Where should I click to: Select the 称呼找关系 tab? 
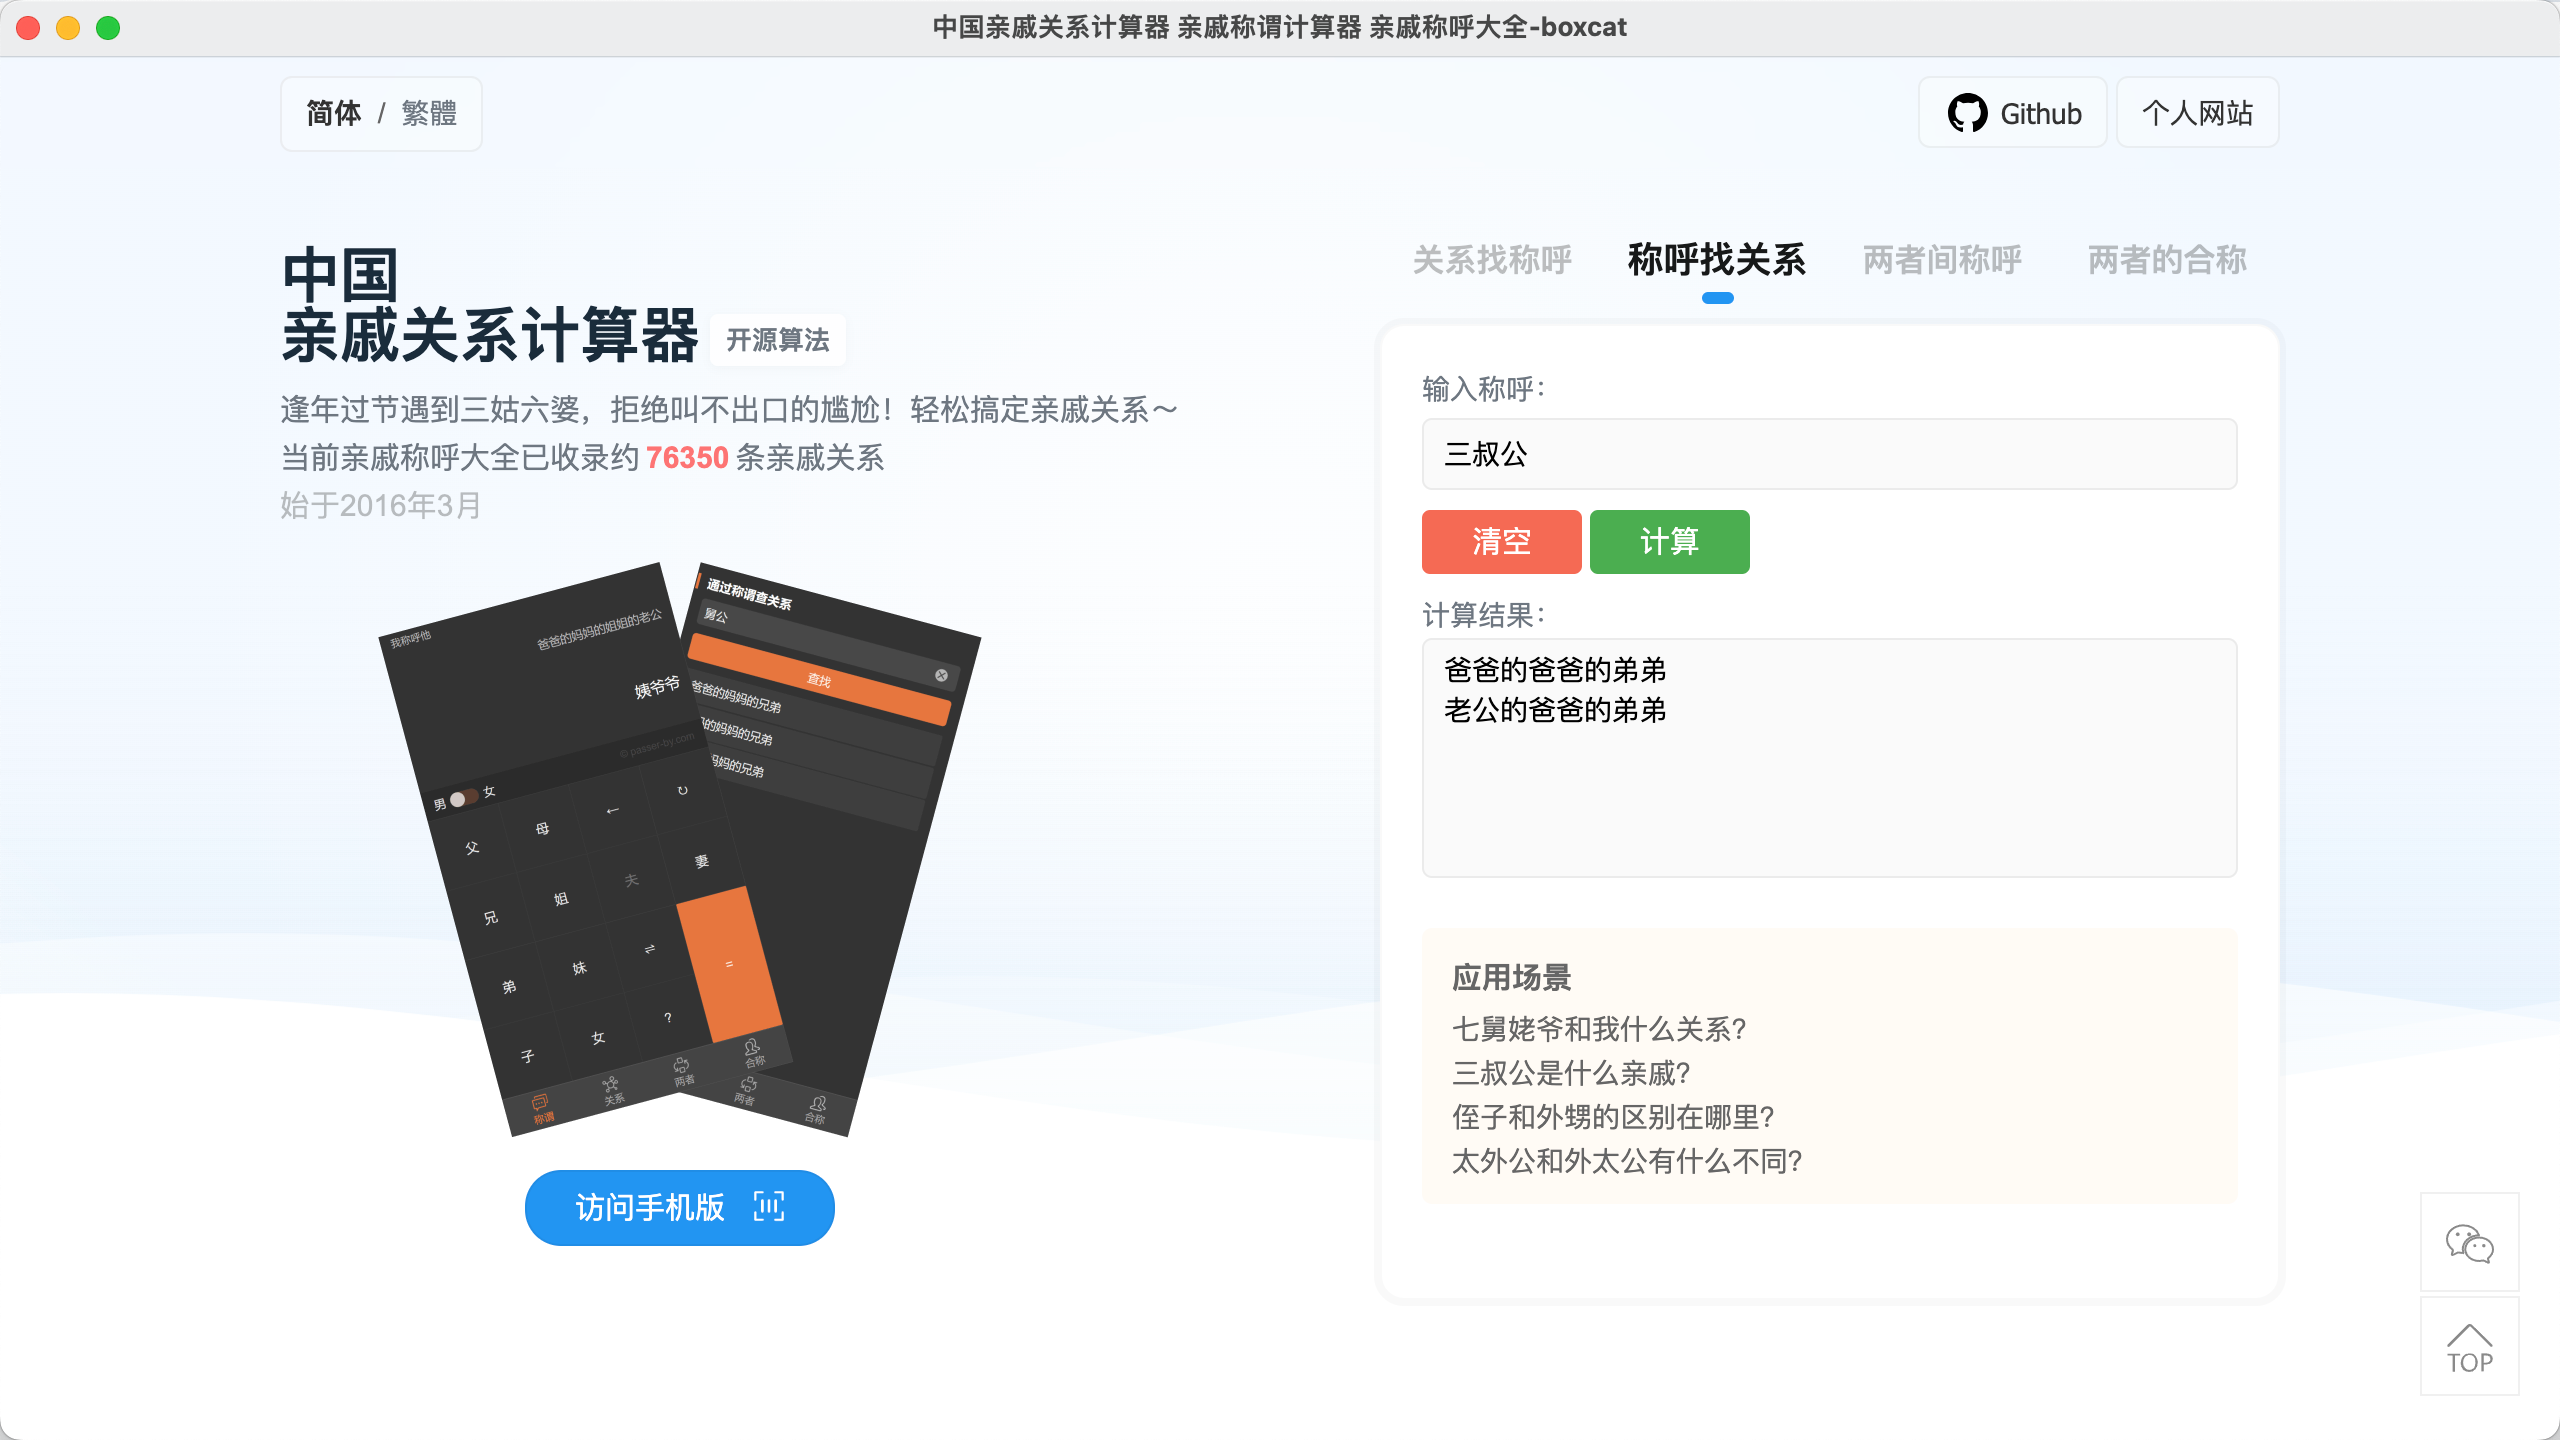pos(1717,260)
